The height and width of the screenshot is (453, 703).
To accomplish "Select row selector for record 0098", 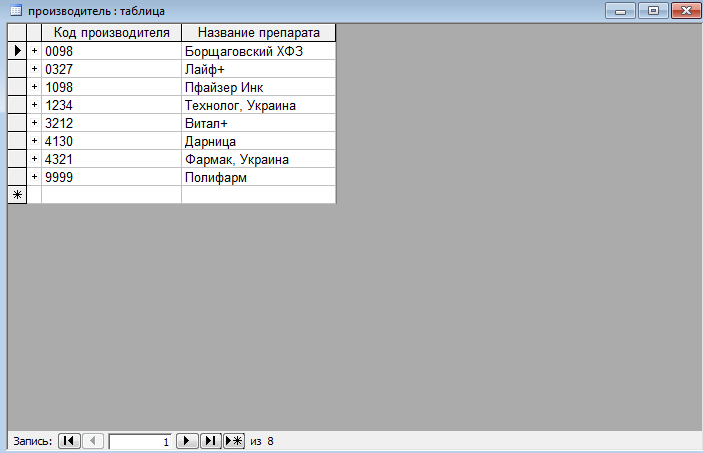I will point(17,51).
